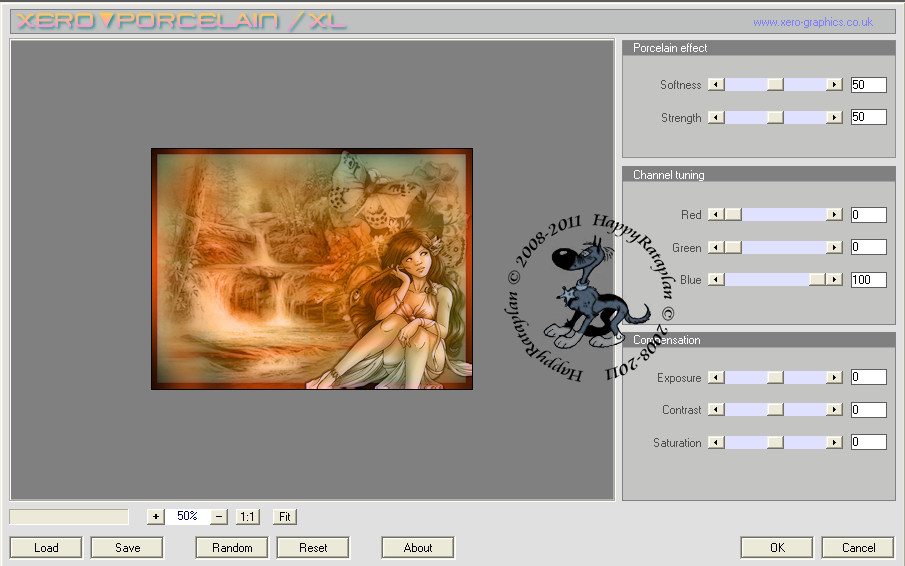Screen dimensions: 905x566
Task: Click the Contrast slider right arrow
Action: coord(834,410)
